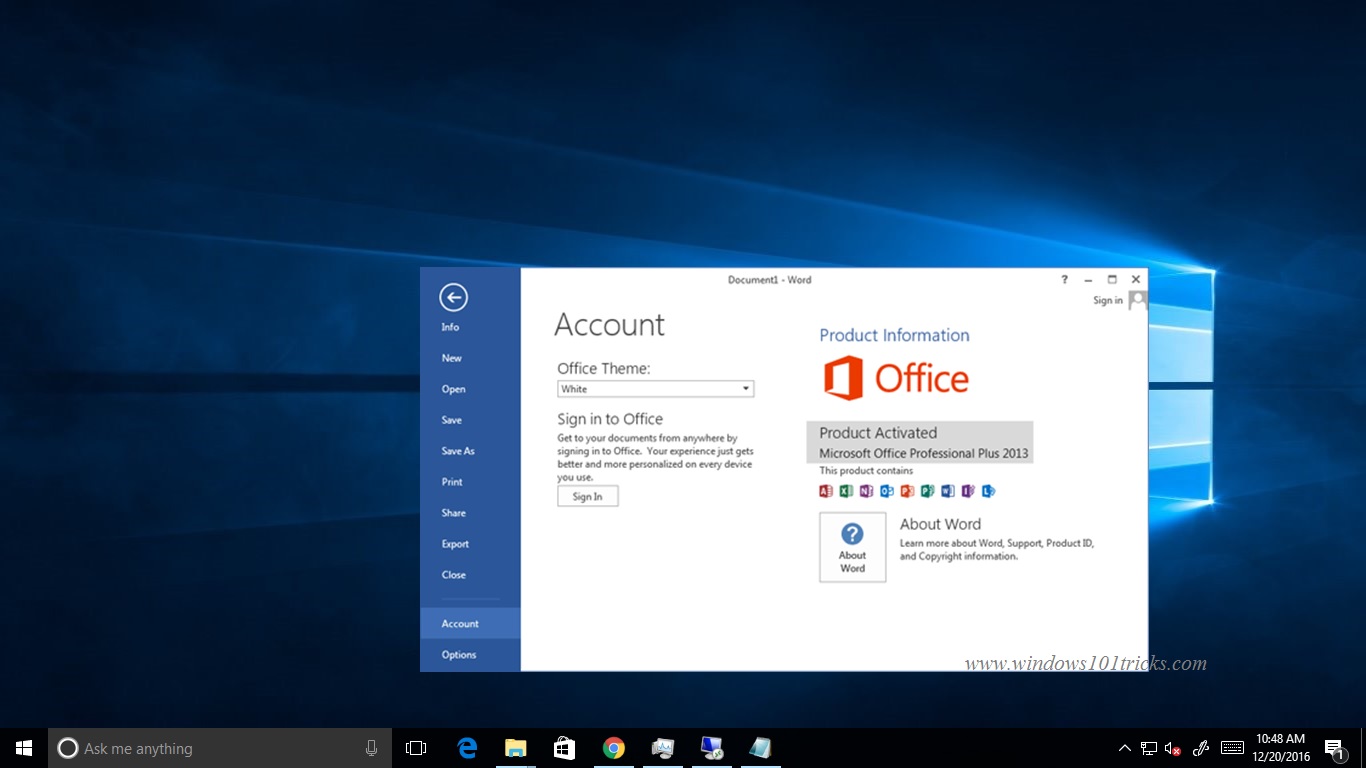Click the Cortana Ask me anything search box

(x=220, y=748)
